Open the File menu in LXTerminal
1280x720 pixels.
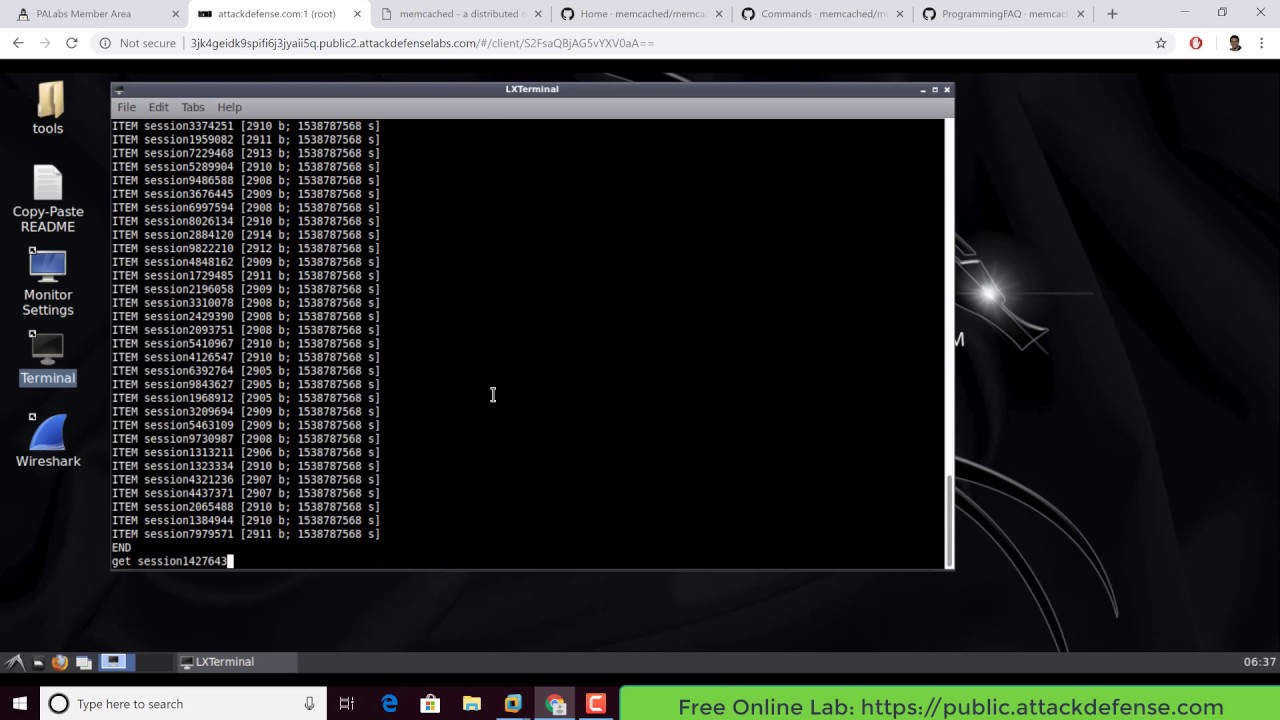point(126,107)
